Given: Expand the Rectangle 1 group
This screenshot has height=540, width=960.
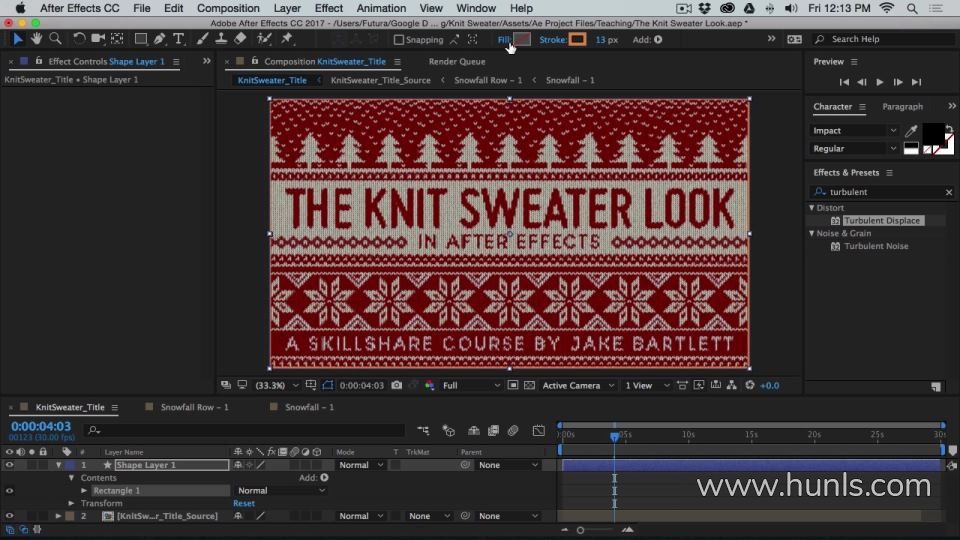Looking at the screenshot, I should (84, 490).
